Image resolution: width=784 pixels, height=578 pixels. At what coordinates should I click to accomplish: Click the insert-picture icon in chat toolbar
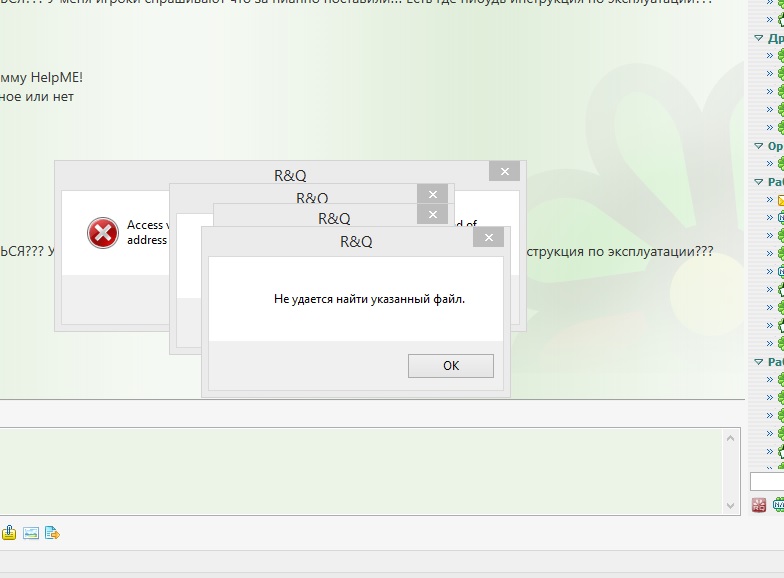click(30, 533)
